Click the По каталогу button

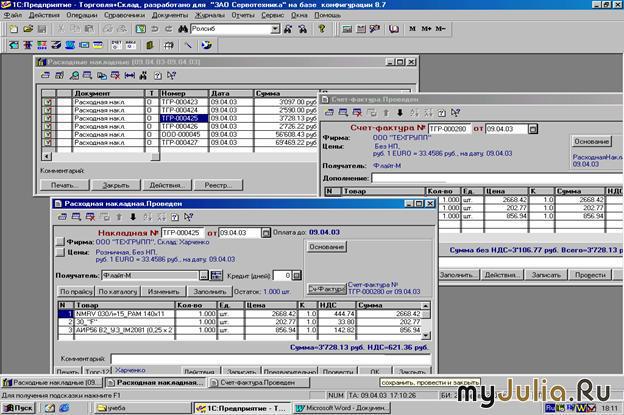click(118, 292)
